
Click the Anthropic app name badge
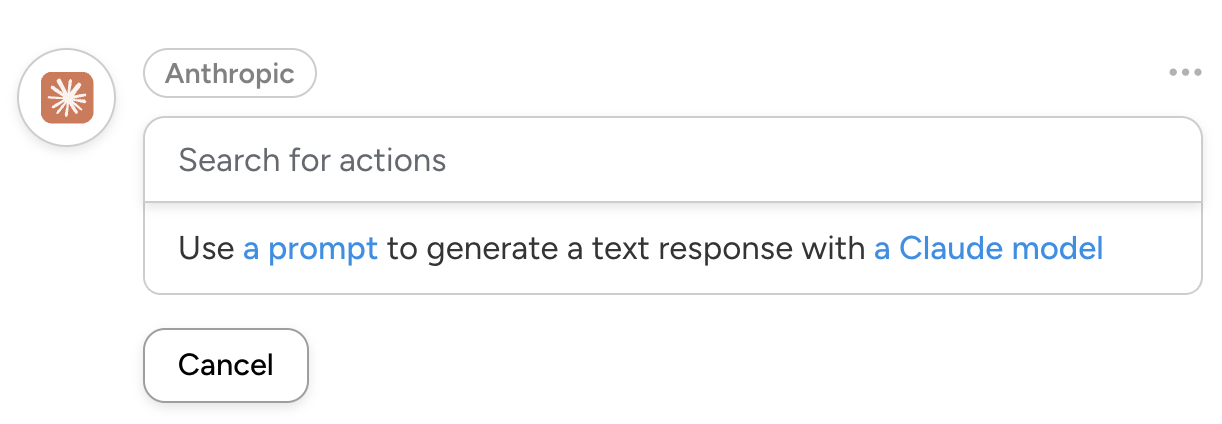tap(230, 73)
